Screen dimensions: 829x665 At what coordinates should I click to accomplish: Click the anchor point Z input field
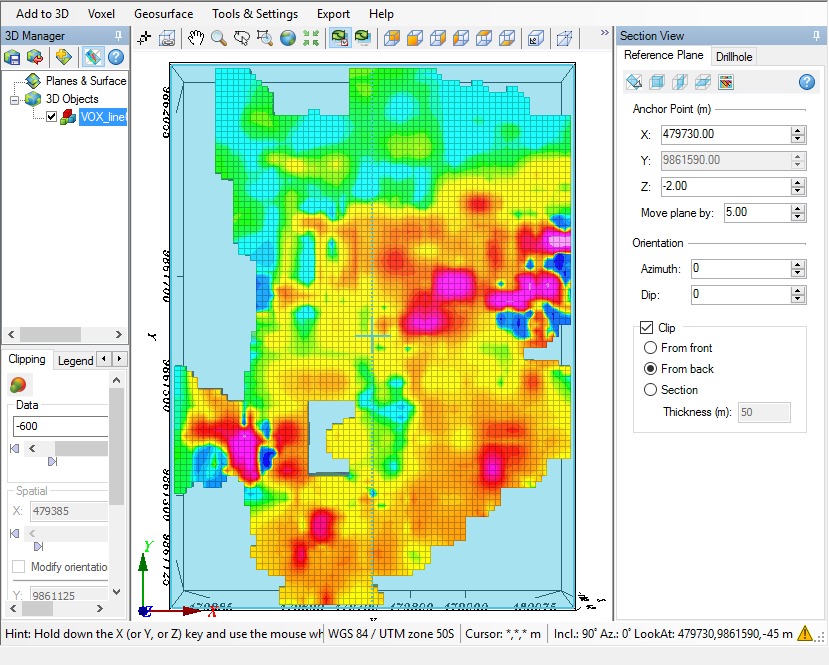coord(724,186)
